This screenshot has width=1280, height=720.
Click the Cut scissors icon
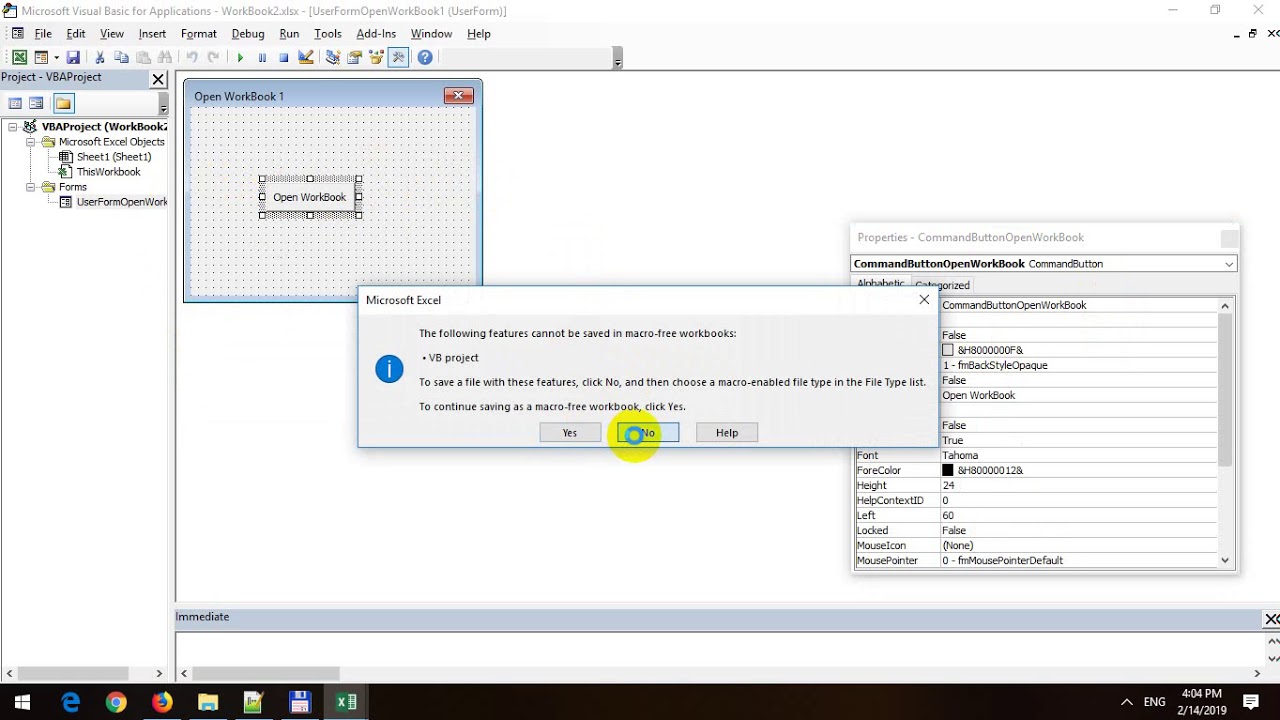[99, 58]
